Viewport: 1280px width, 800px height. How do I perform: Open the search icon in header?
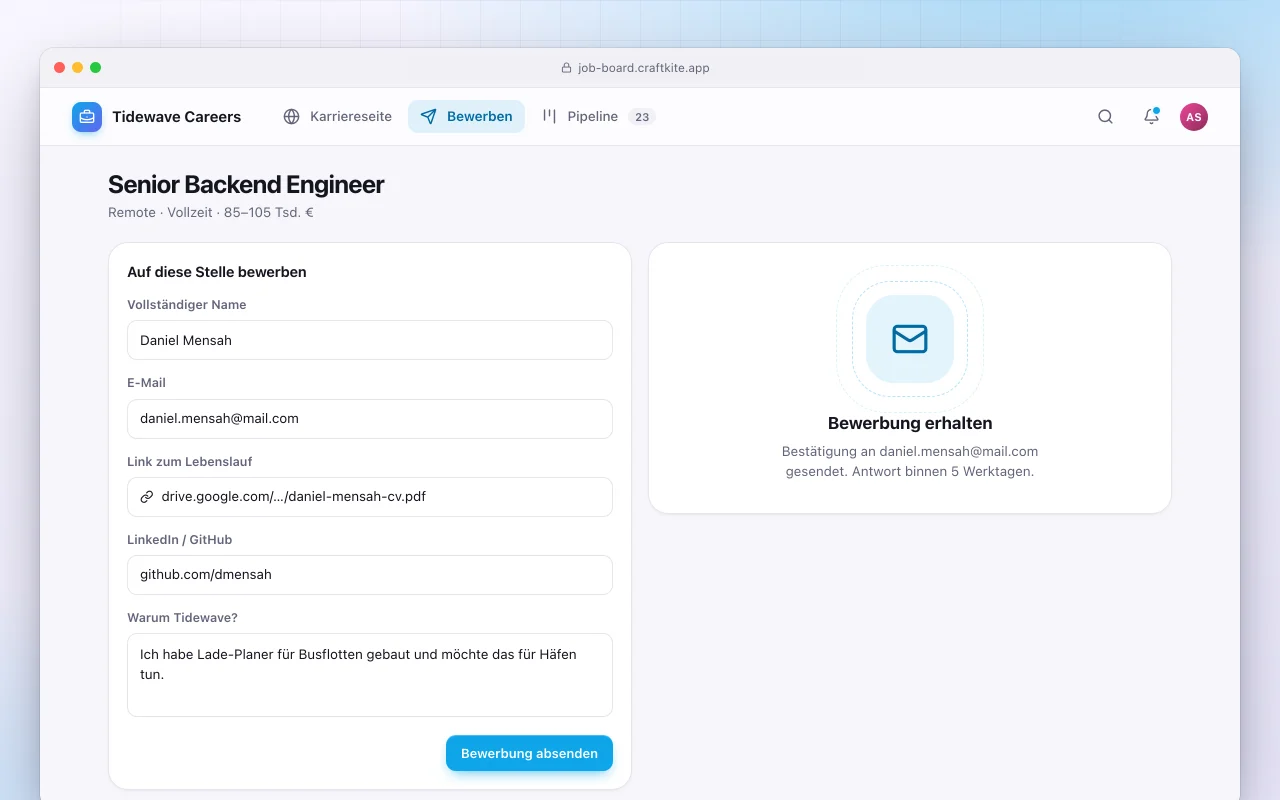pyautogui.click(x=1105, y=117)
